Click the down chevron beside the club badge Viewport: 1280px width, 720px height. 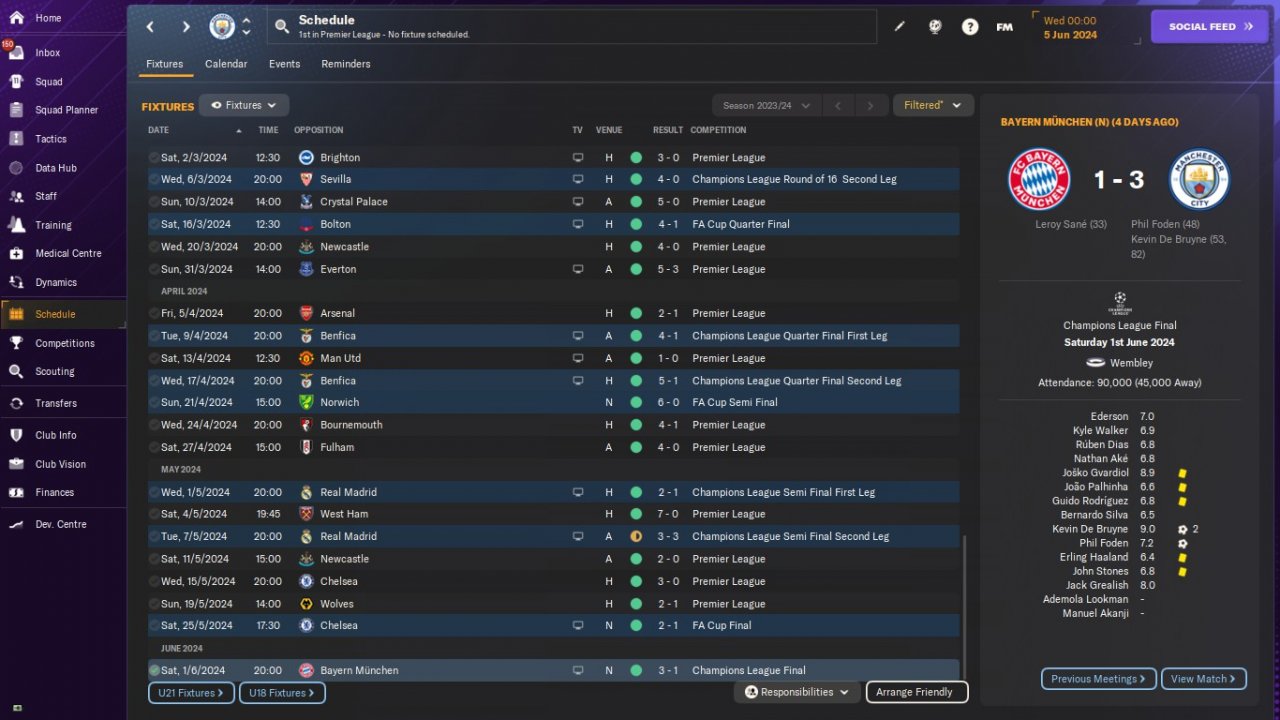tap(246, 34)
